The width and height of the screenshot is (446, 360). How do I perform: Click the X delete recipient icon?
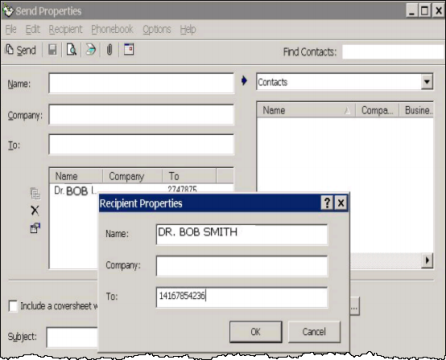tap(35, 210)
